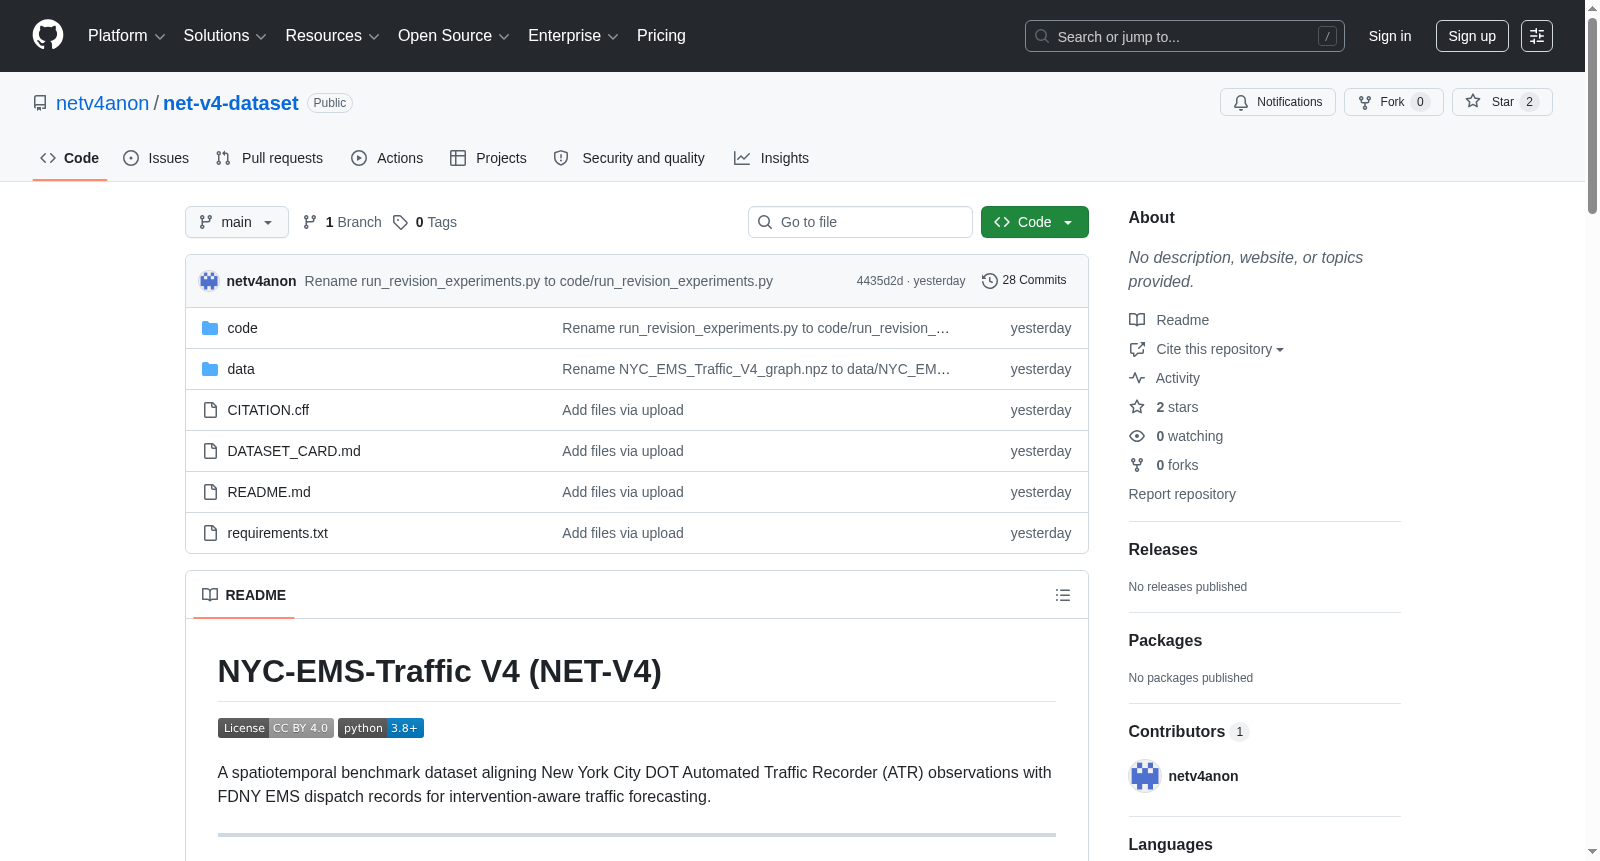Open the Contributors section heading link
The height and width of the screenshot is (861, 1600).
point(1188,732)
